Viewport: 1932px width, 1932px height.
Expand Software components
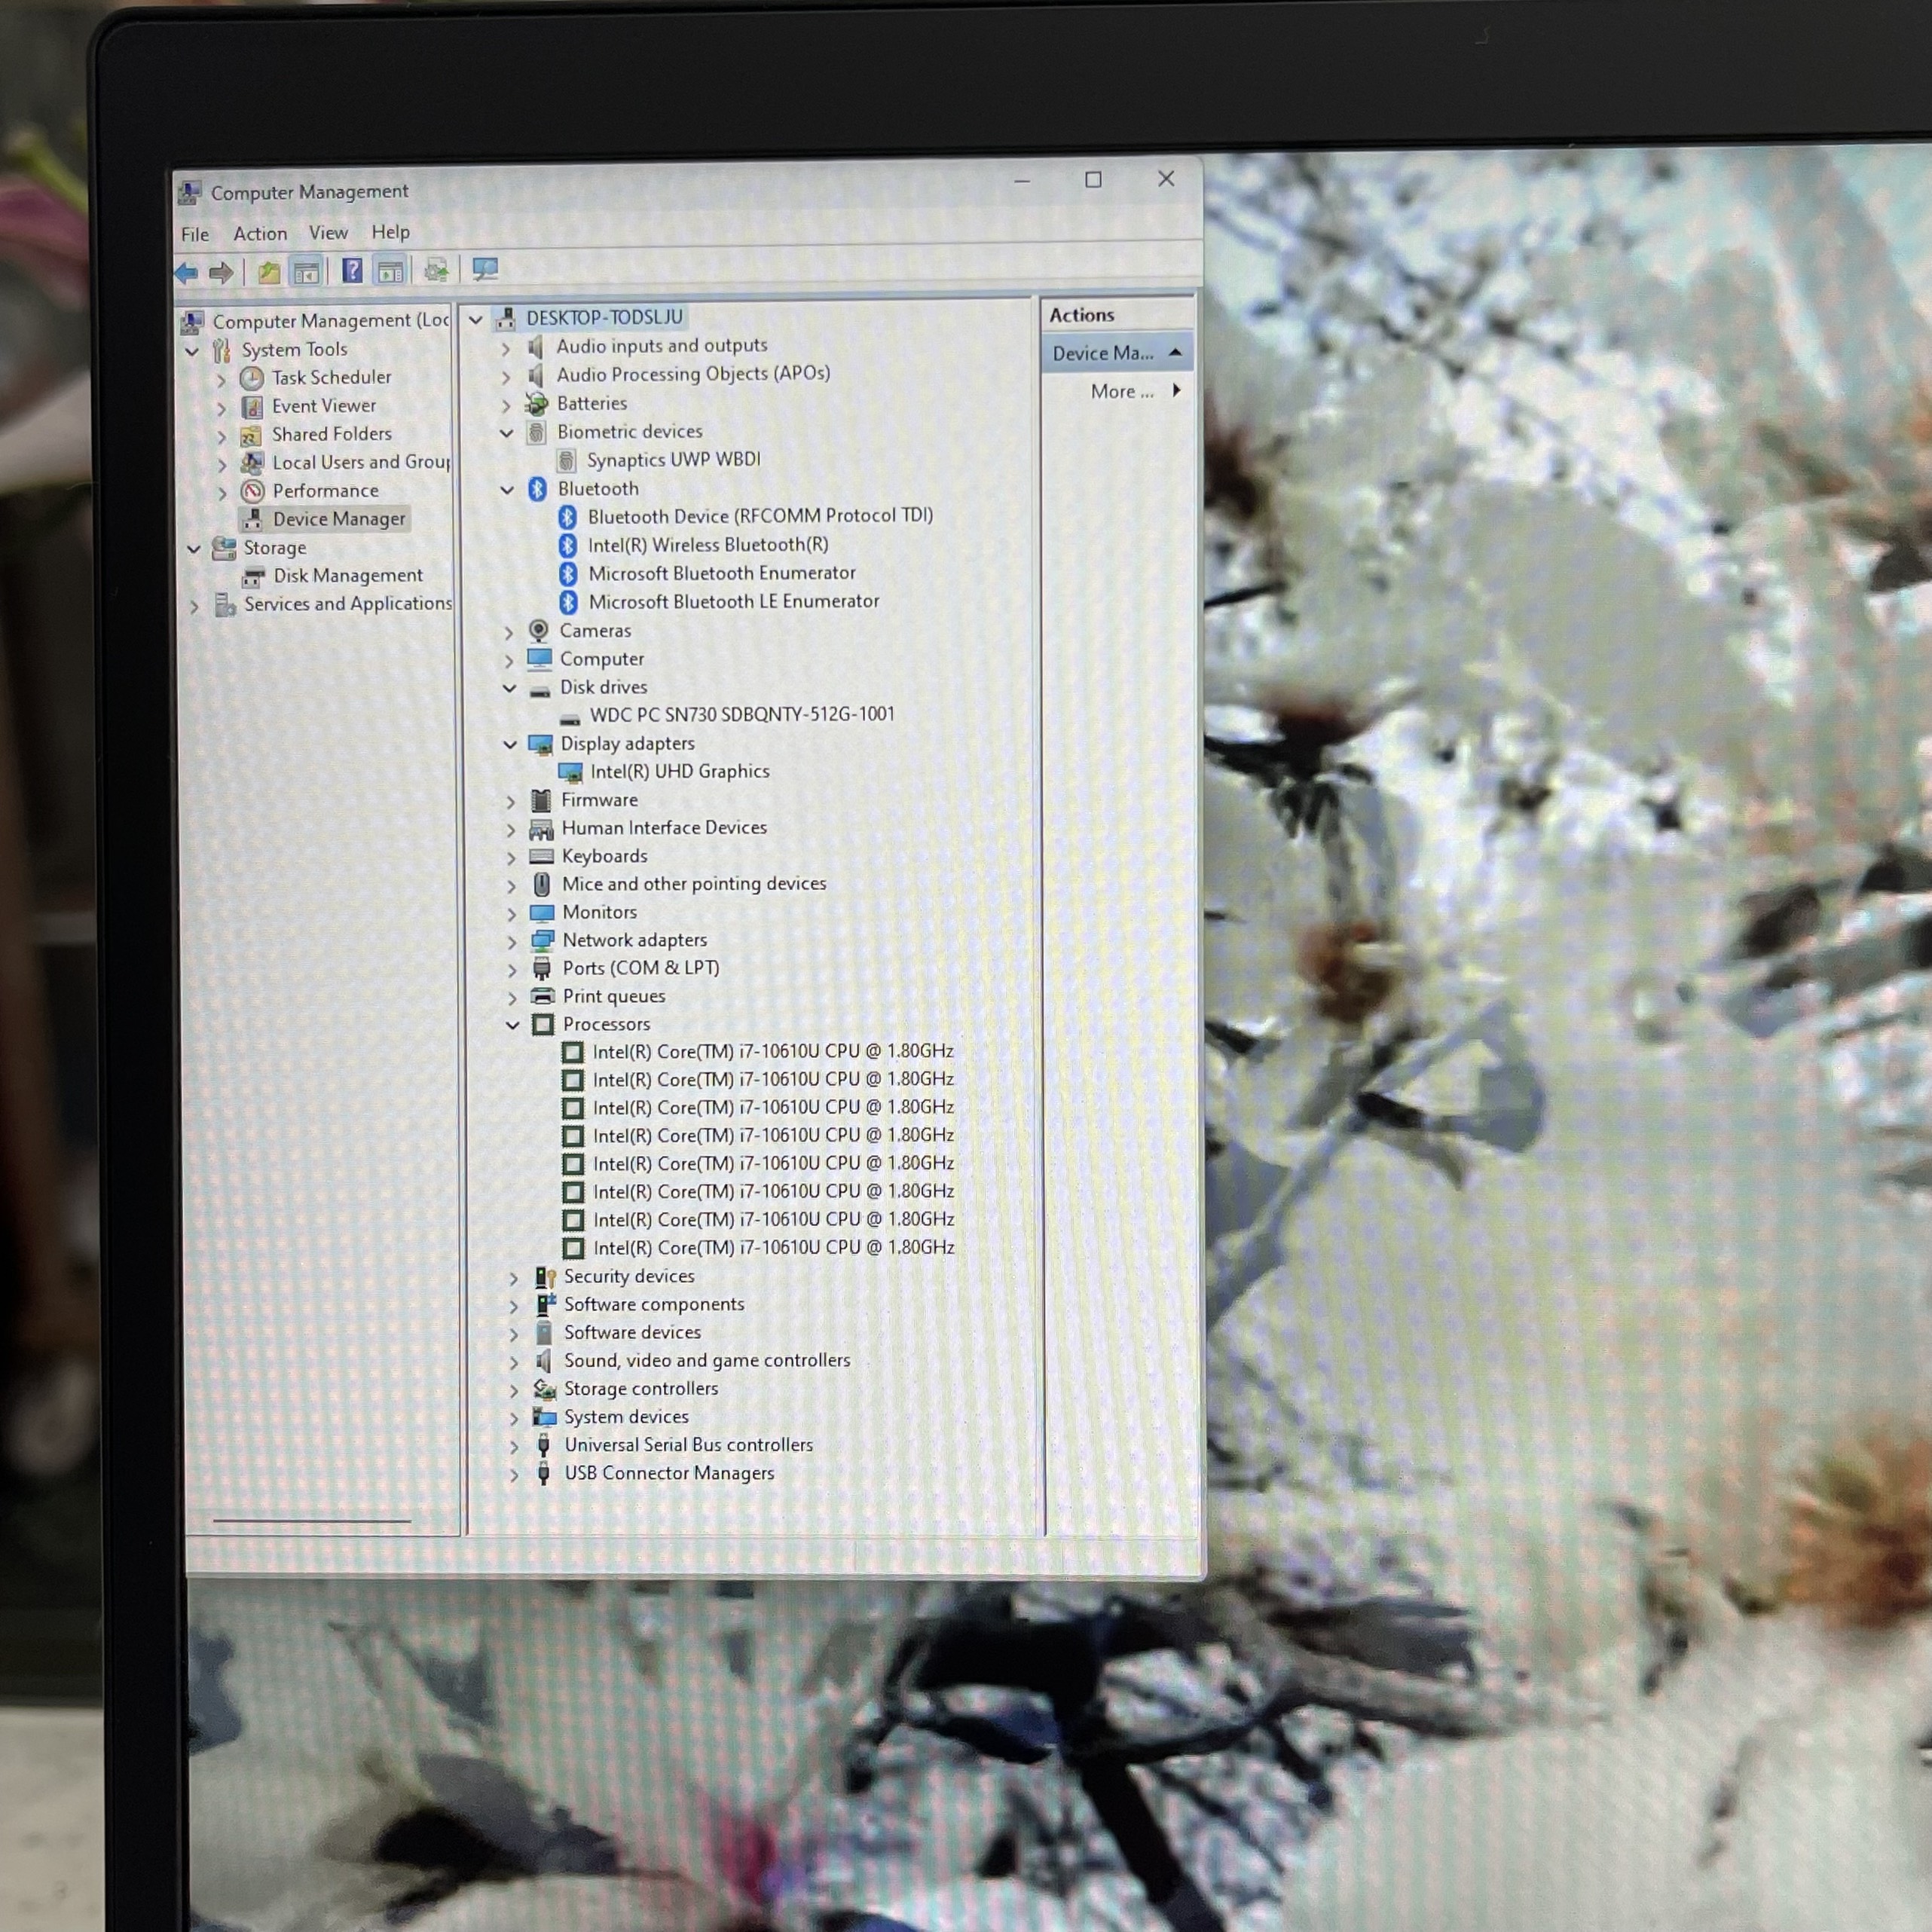(x=514, y=1307)
